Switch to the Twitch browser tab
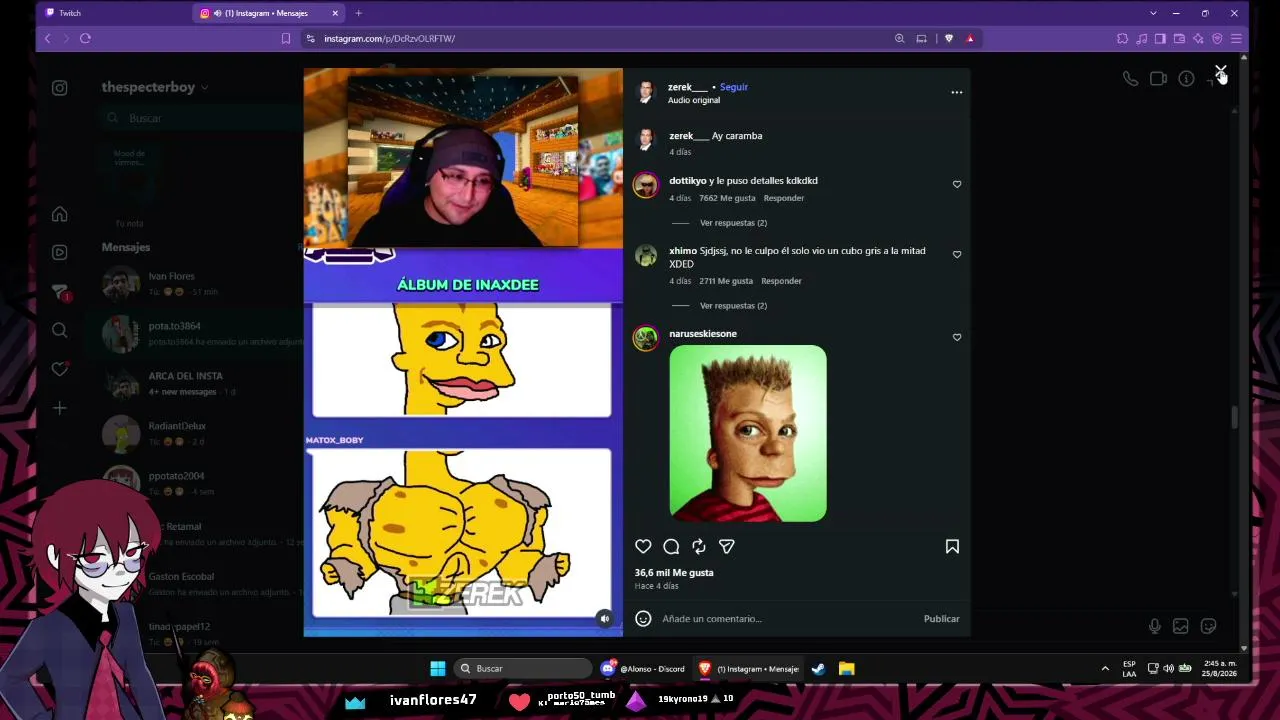 (112, 13)
